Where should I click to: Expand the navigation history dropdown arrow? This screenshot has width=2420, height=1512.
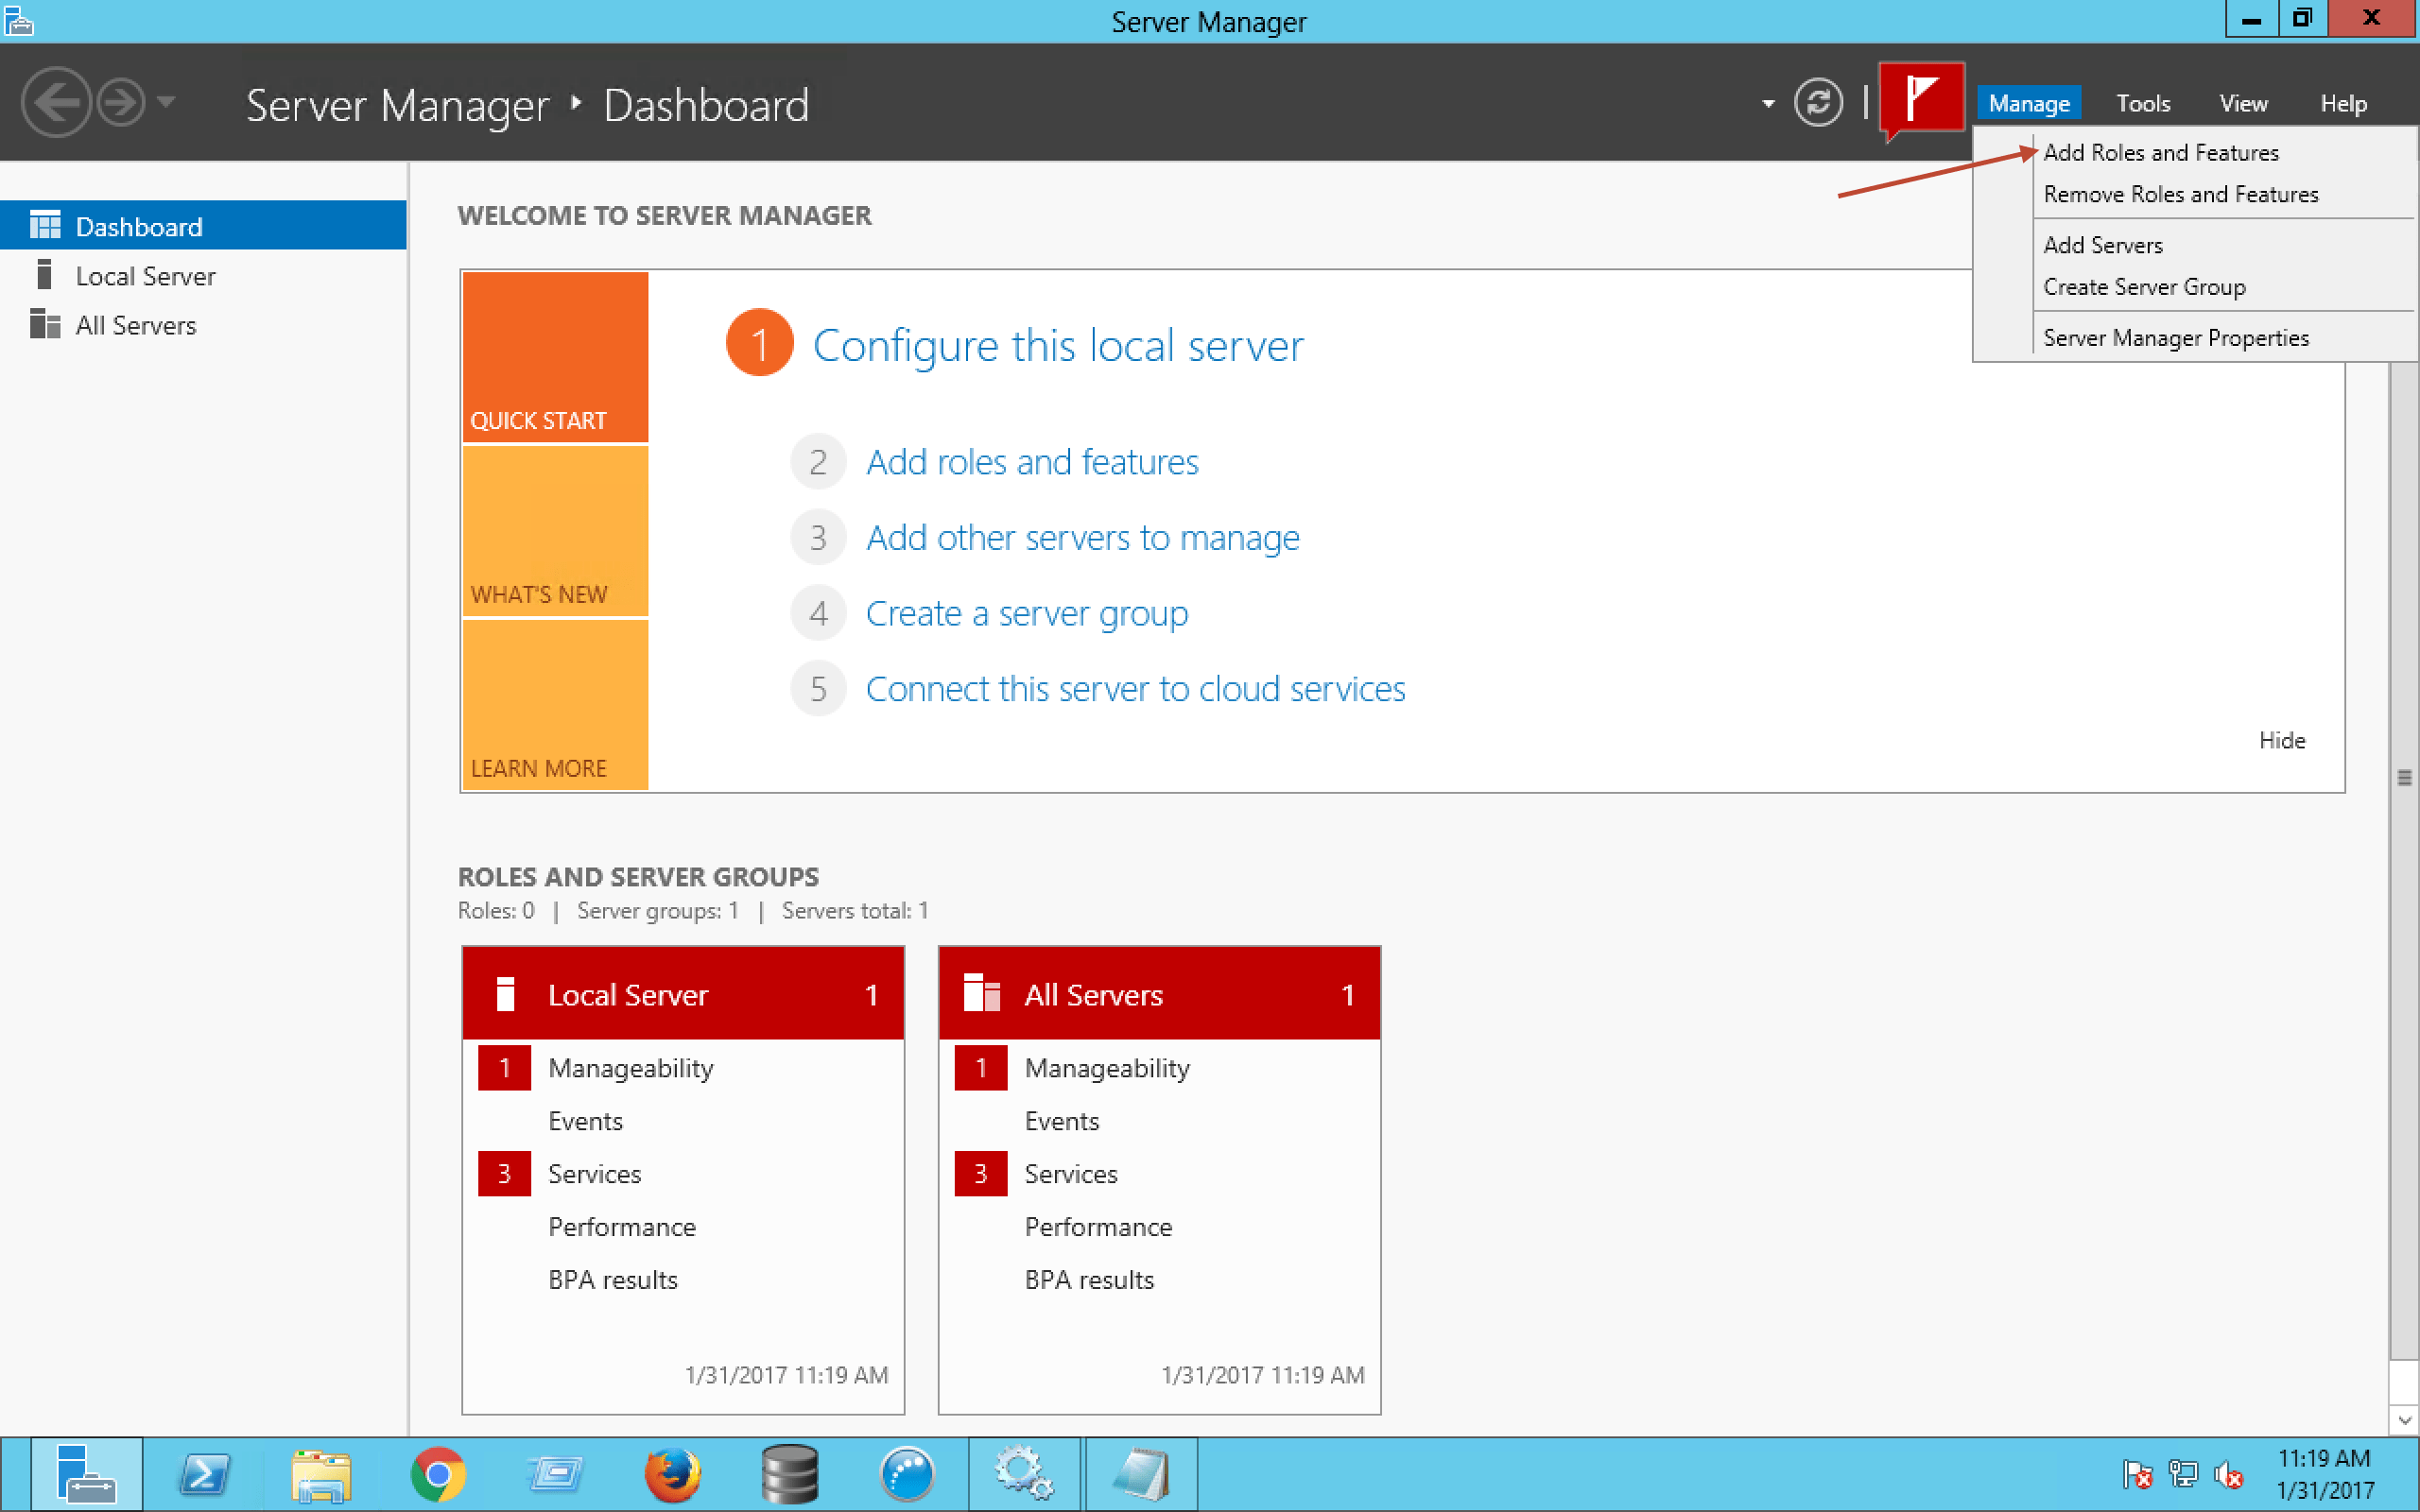166,104
